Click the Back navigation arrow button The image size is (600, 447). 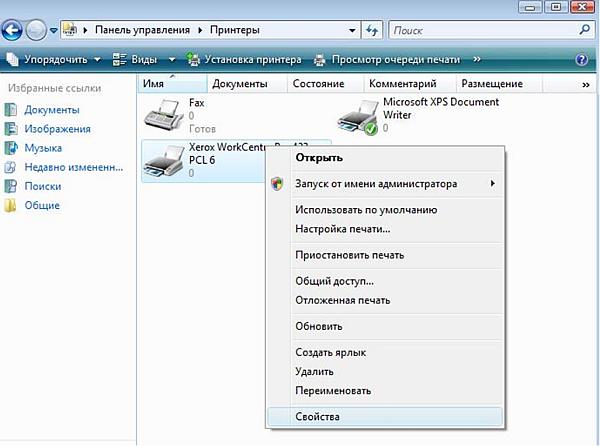pyautogui.click(x=15, y=31)
